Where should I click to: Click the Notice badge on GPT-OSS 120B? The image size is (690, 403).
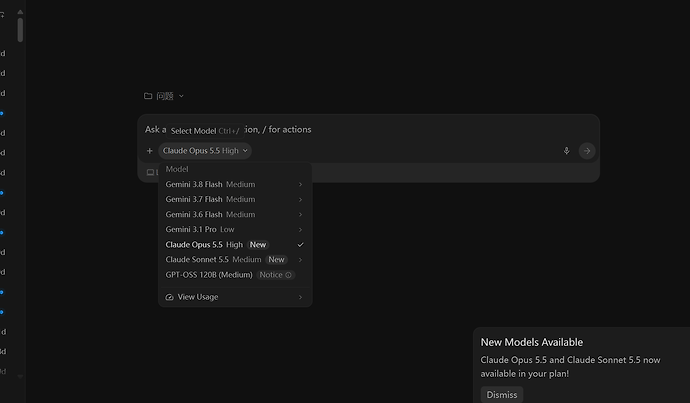pyautogui.click(x=275, y=275)
